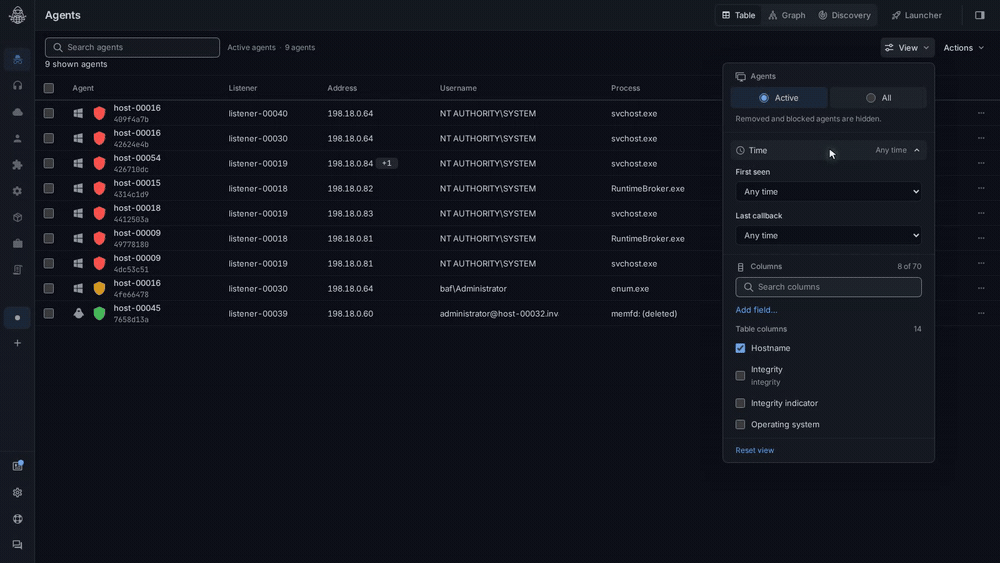Open the View dropdown button
The width and height of the screenshot is (1000, 563).
(907, 48)
